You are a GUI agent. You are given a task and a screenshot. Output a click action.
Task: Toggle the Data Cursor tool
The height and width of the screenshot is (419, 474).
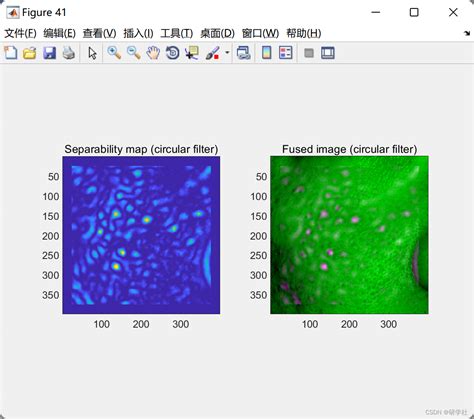192,53
